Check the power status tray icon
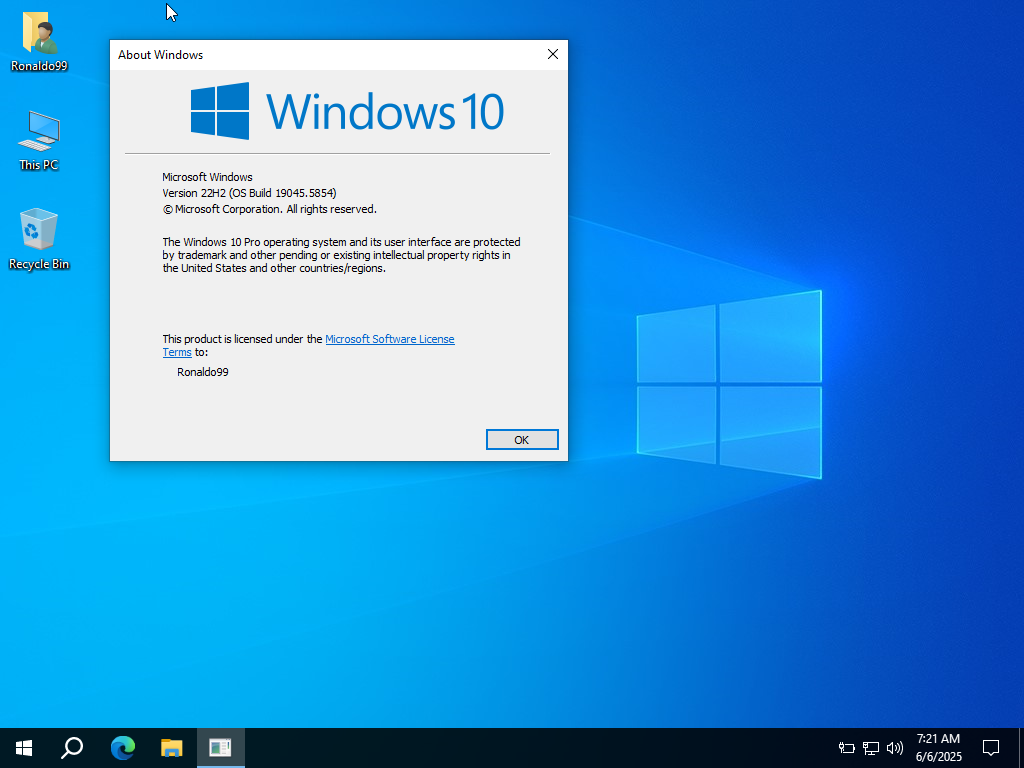1024x768 pixels. (x=847, y=748)
